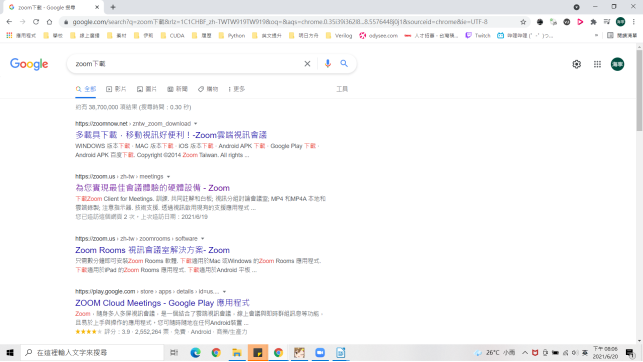Close the zoom search Chrome tab
643x362 pixels.
pos(97,7)
